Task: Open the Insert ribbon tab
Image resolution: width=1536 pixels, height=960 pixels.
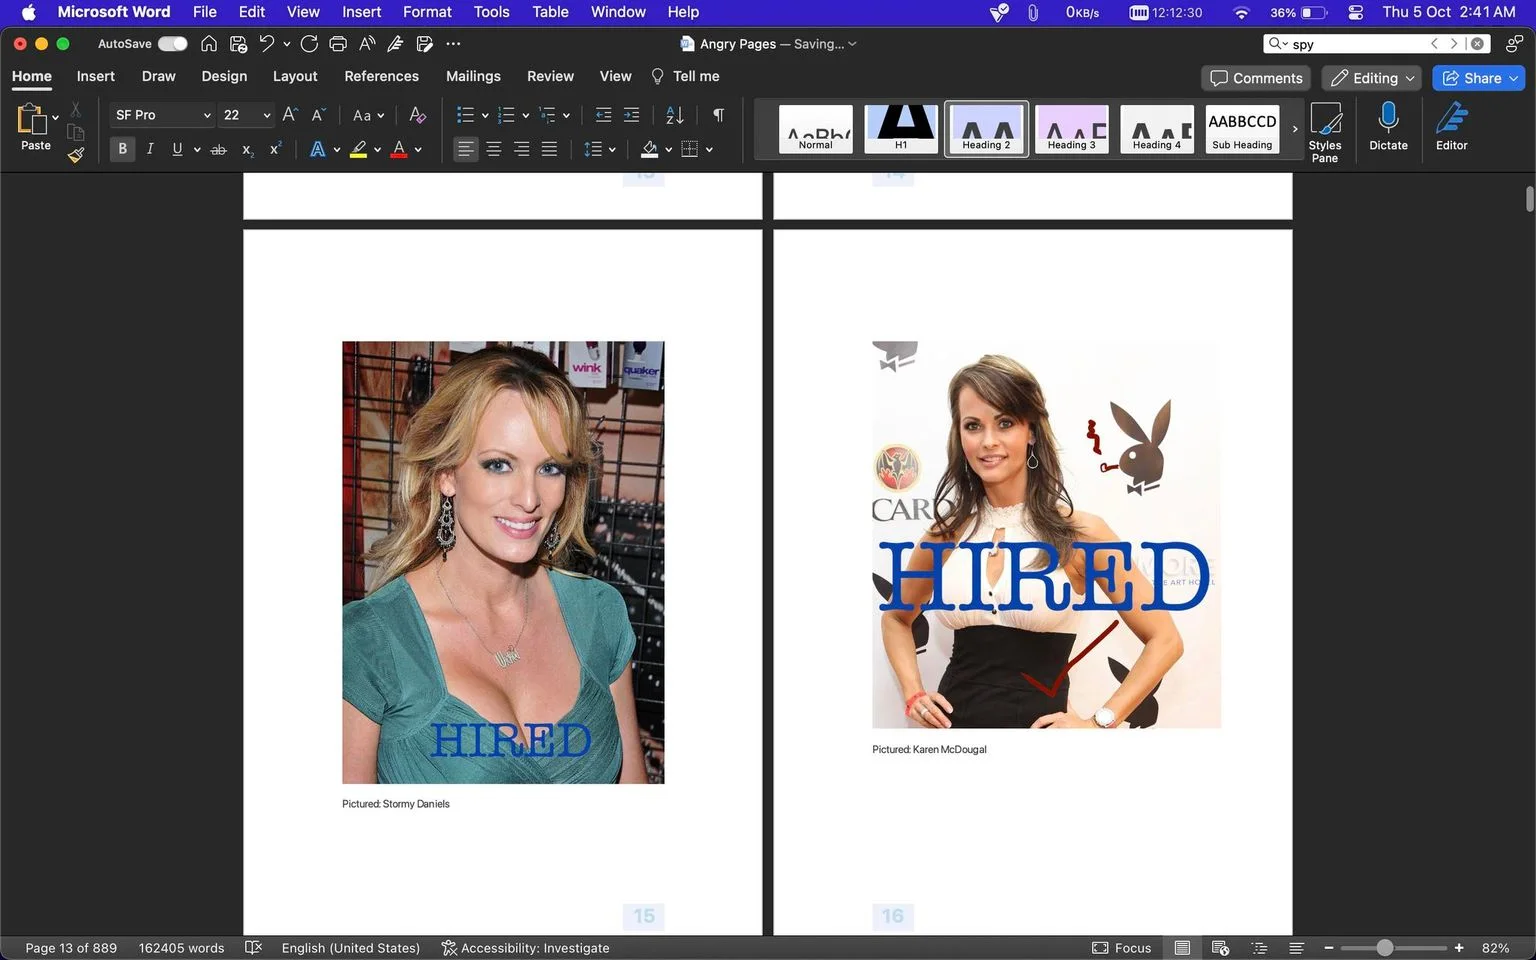Action: pos(96,76)
